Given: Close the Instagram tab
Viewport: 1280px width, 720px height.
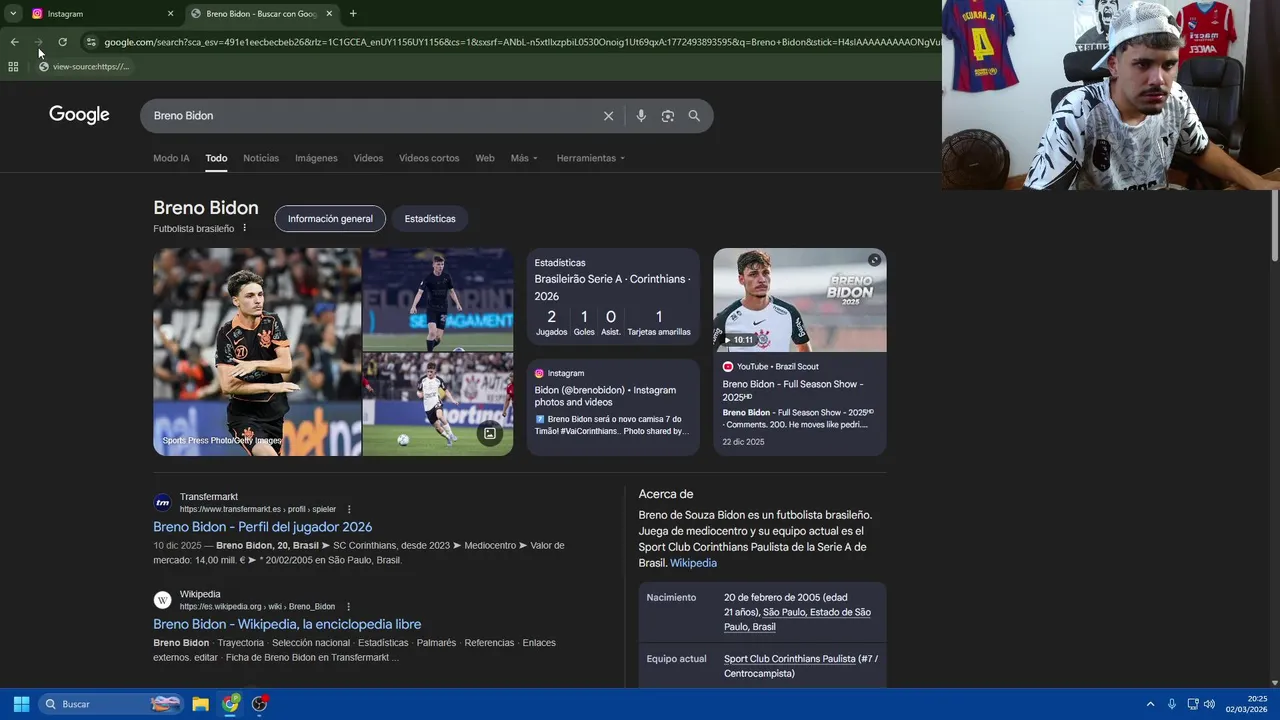Looking at the screenshot, I should coord(170,14).
